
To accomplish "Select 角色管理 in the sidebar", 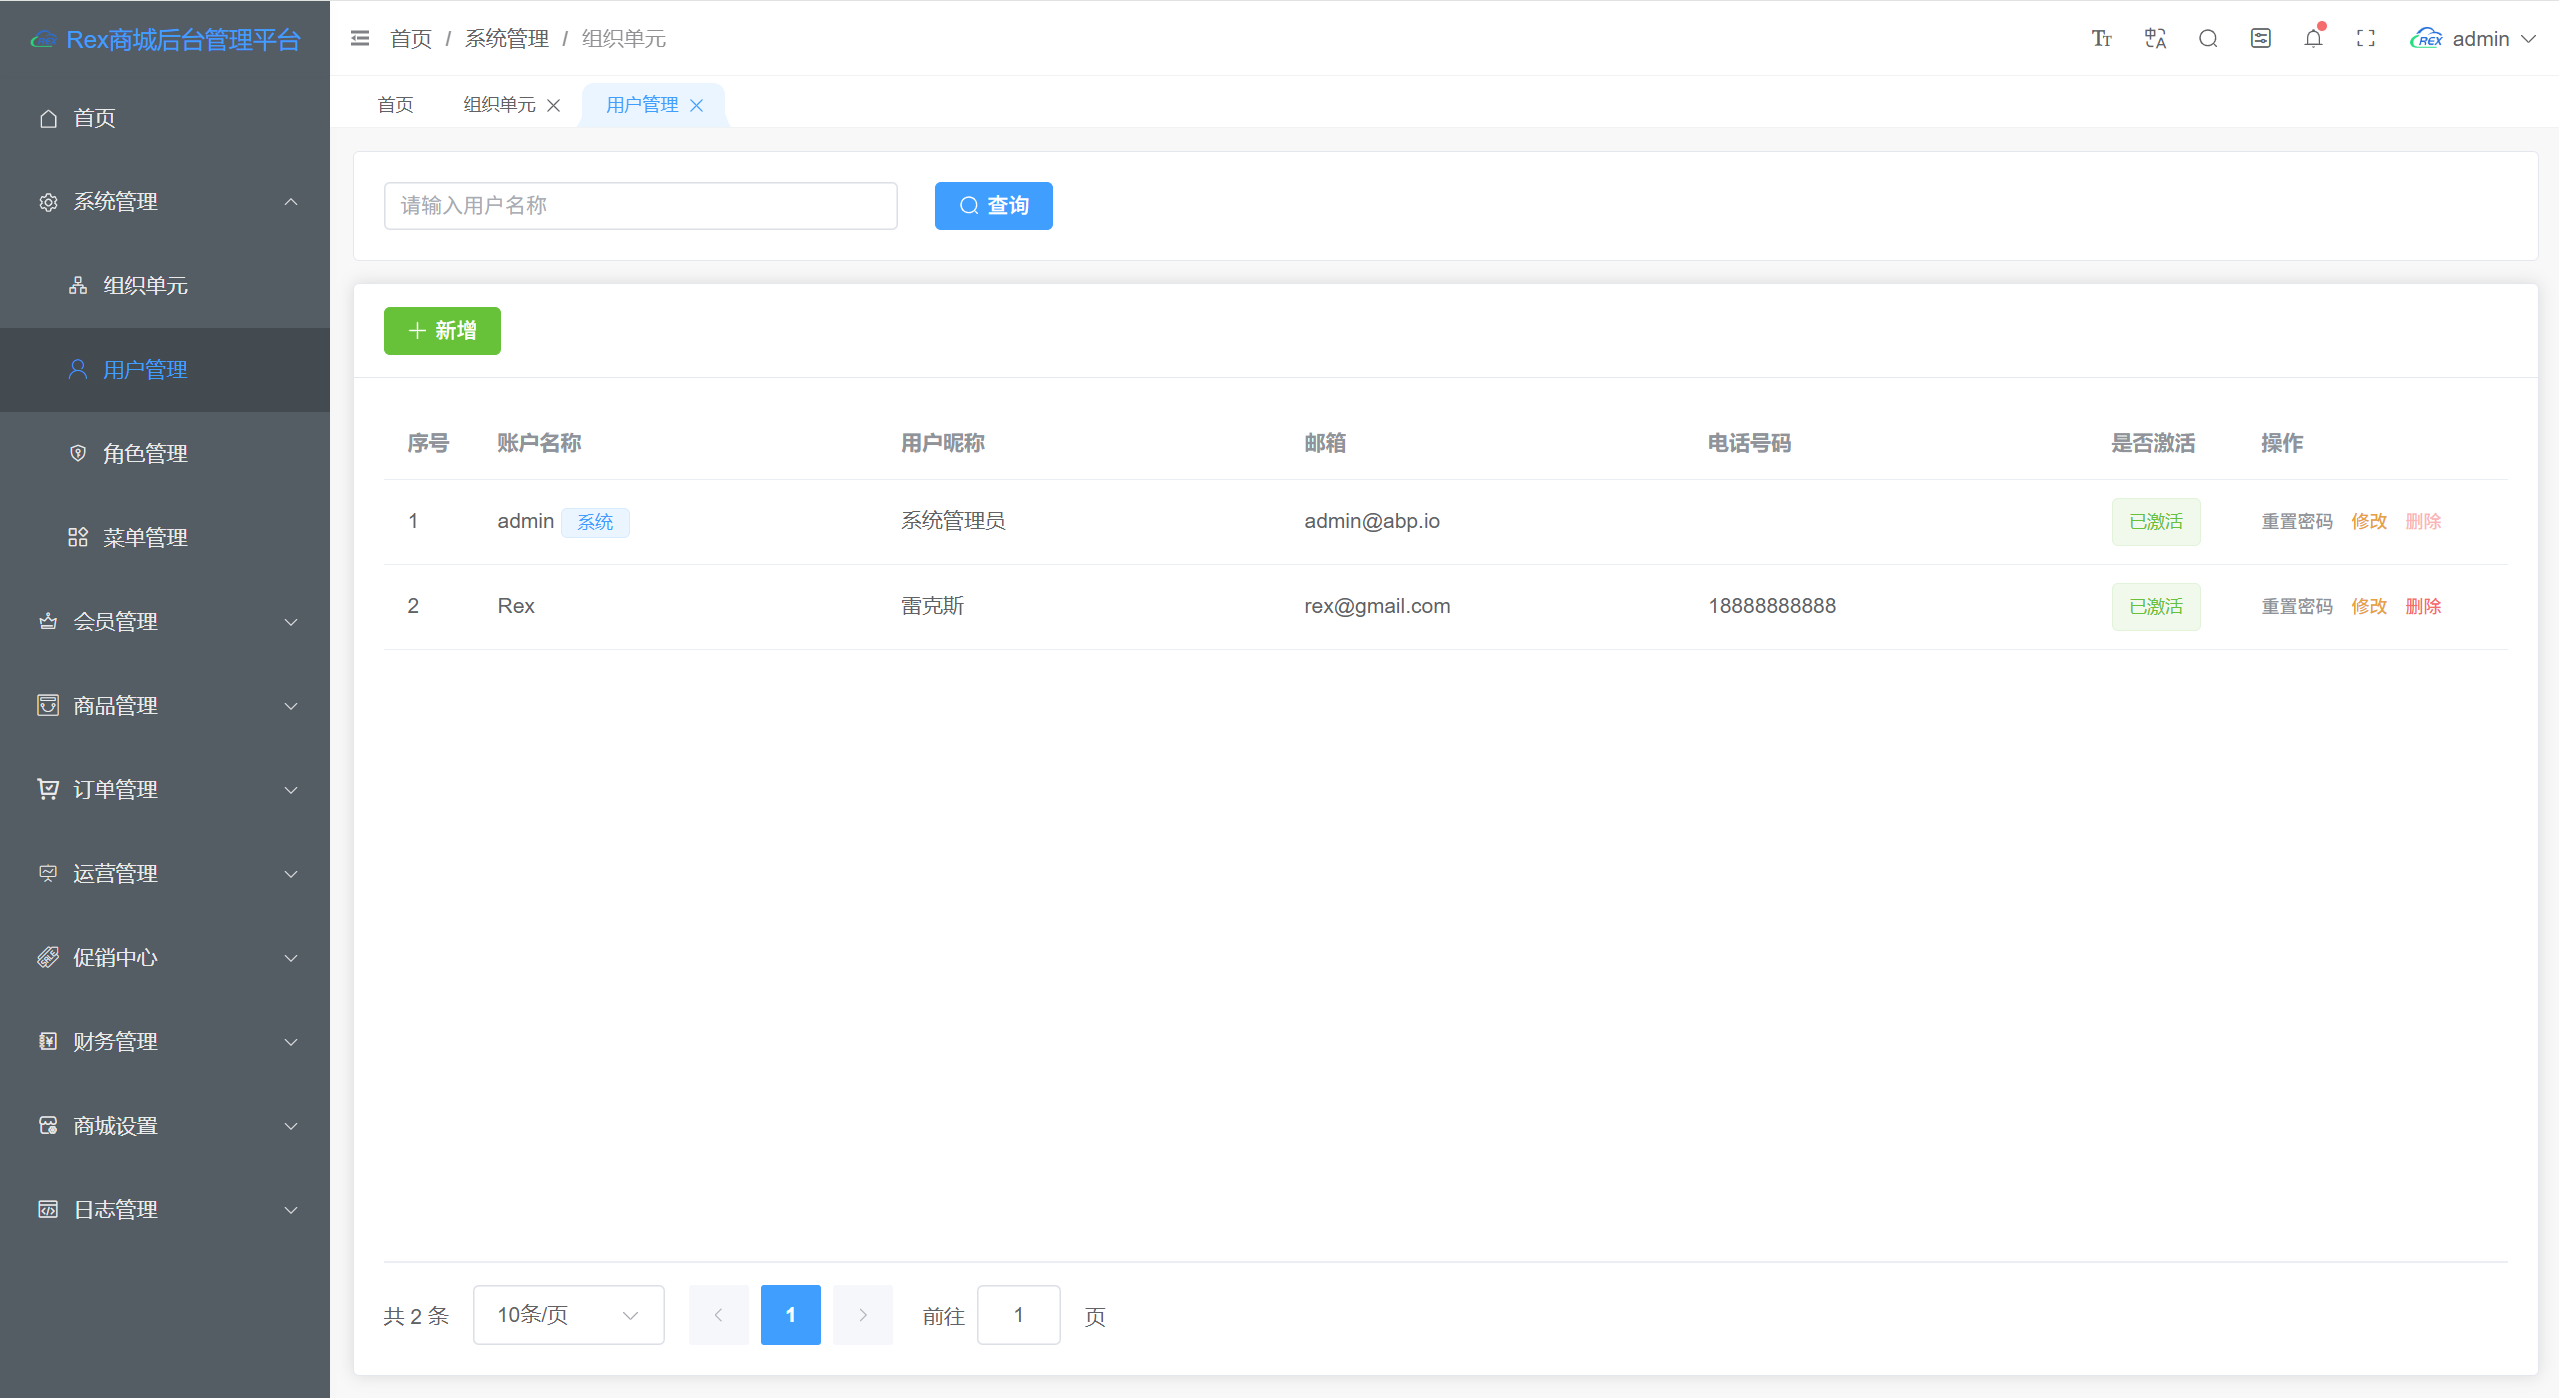I will (x=165, y=454).
